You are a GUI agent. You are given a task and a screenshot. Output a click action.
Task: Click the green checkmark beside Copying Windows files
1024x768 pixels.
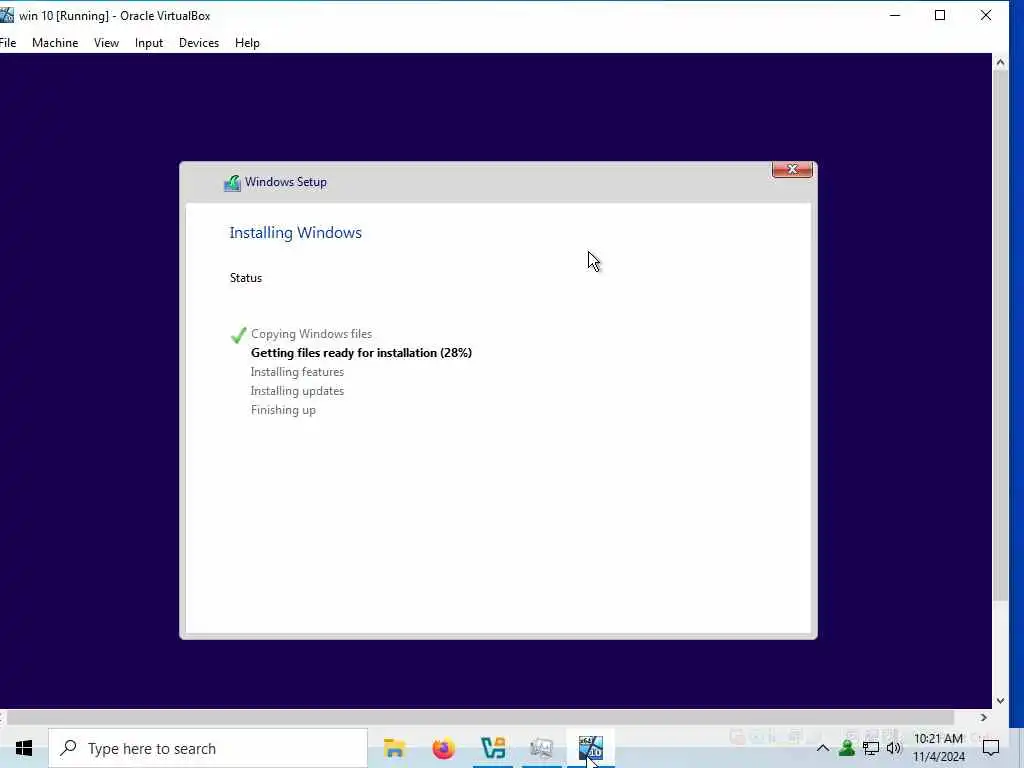click(x=238, y=335)
